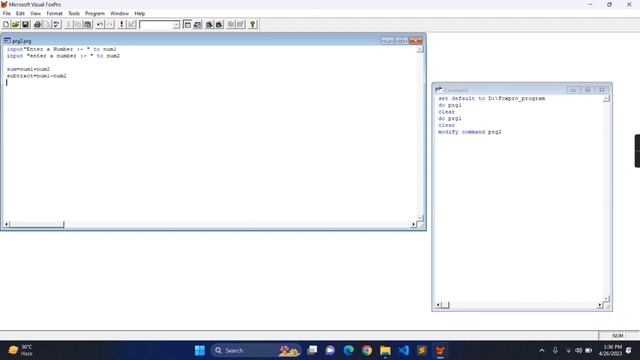
Task: Open the clock and date in the taskbar
Action: pyautogui.click(x=610, y=350)
